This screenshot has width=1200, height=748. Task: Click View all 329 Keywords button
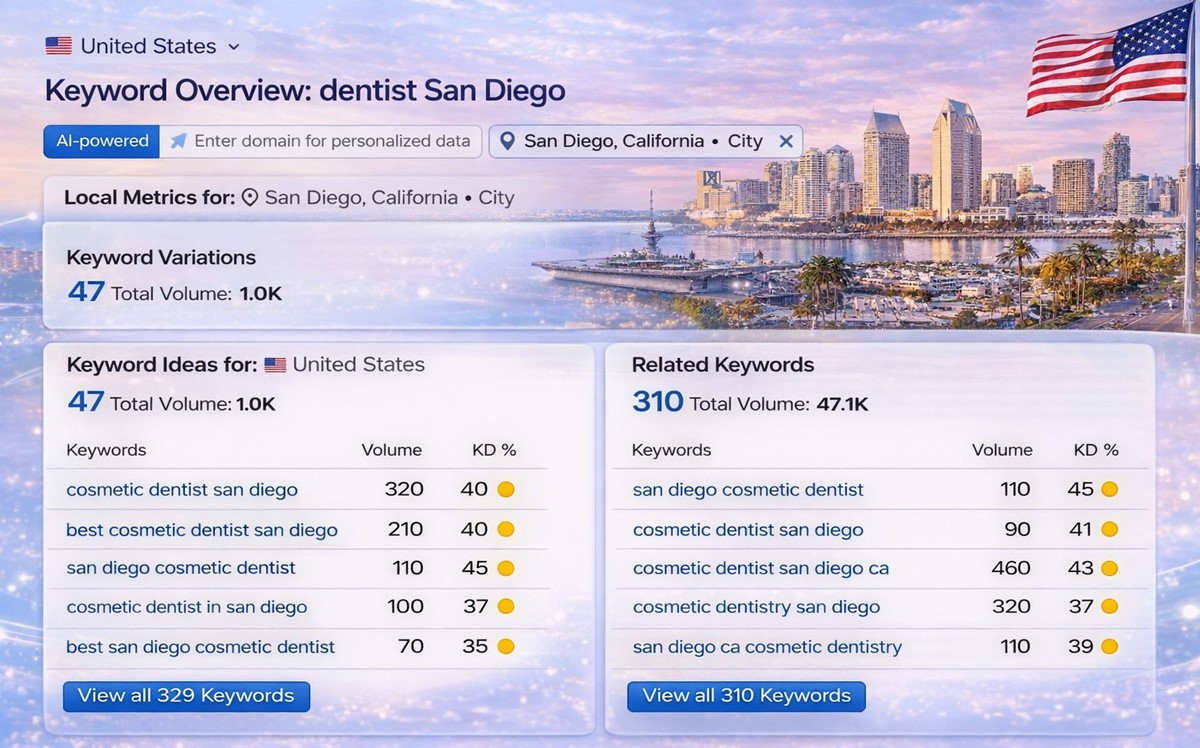(186, 696)
